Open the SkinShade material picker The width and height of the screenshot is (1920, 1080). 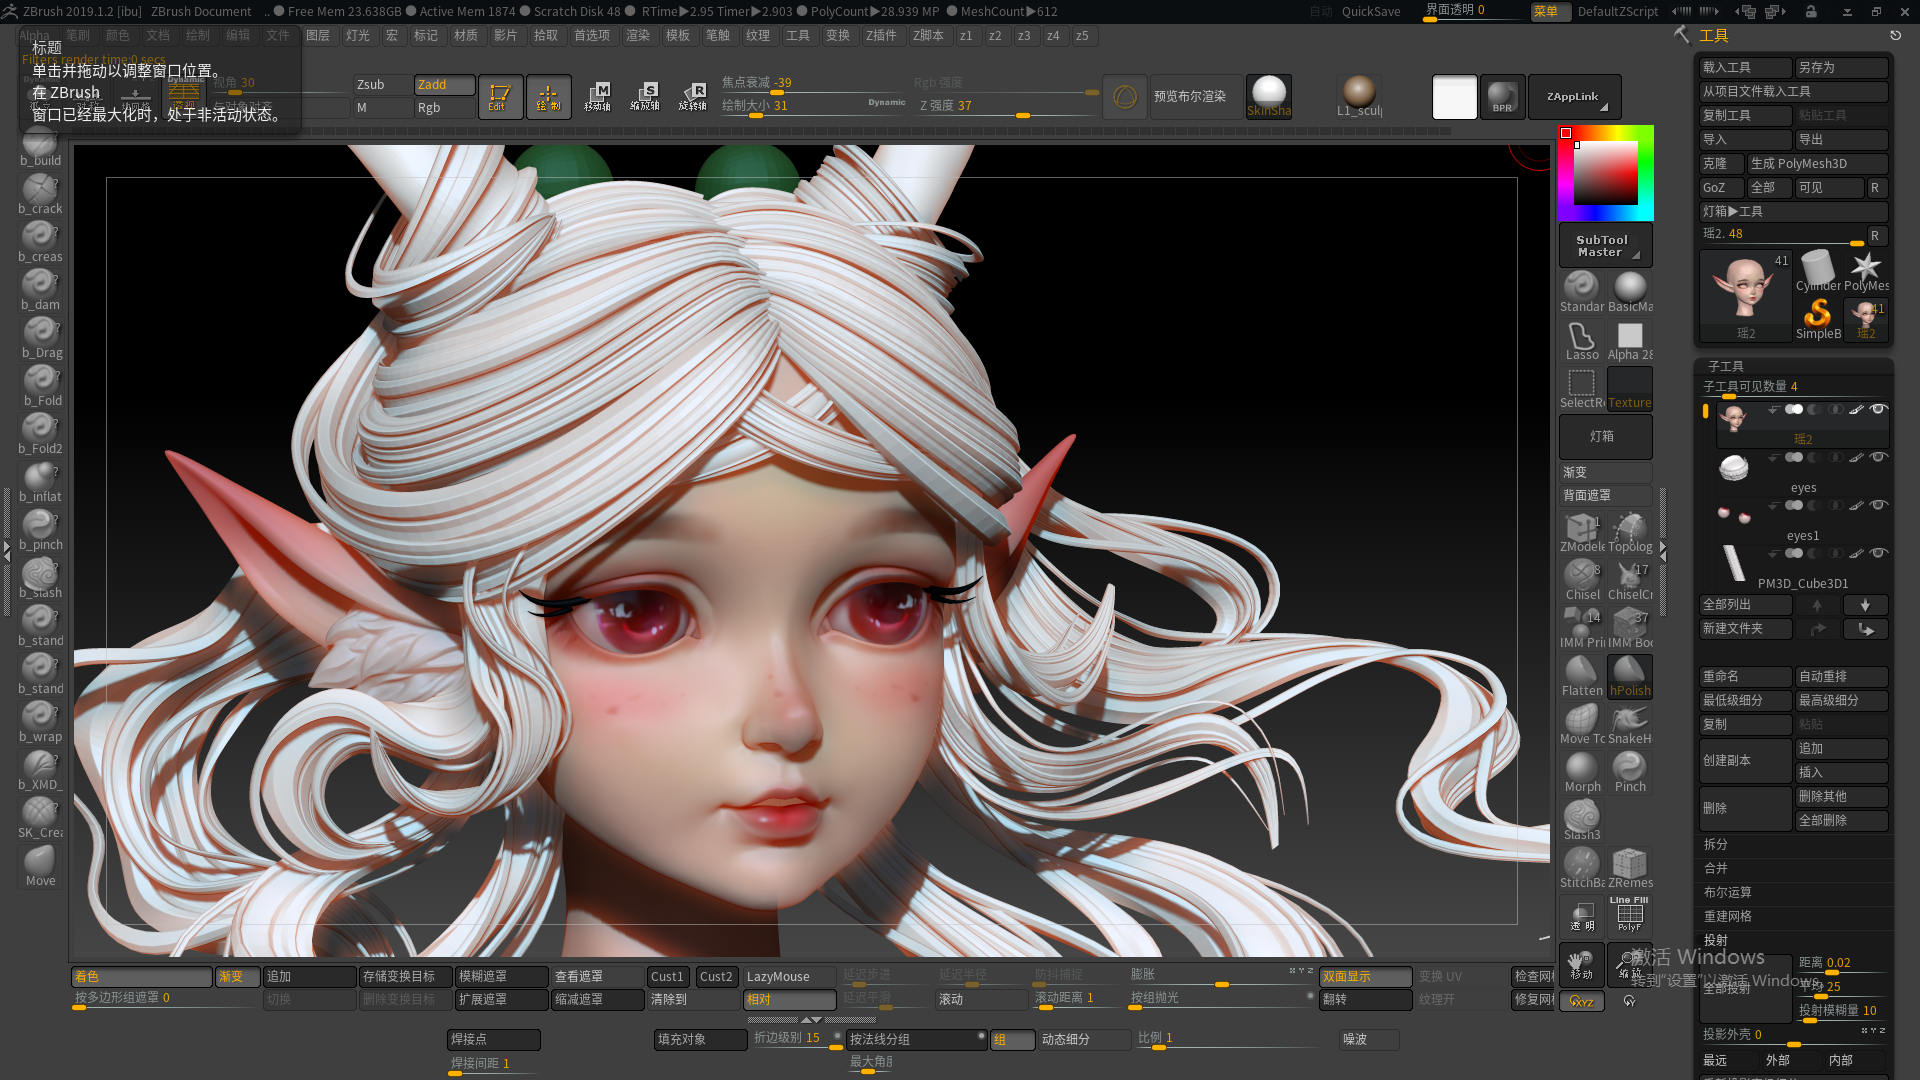tap(1269, 97)
